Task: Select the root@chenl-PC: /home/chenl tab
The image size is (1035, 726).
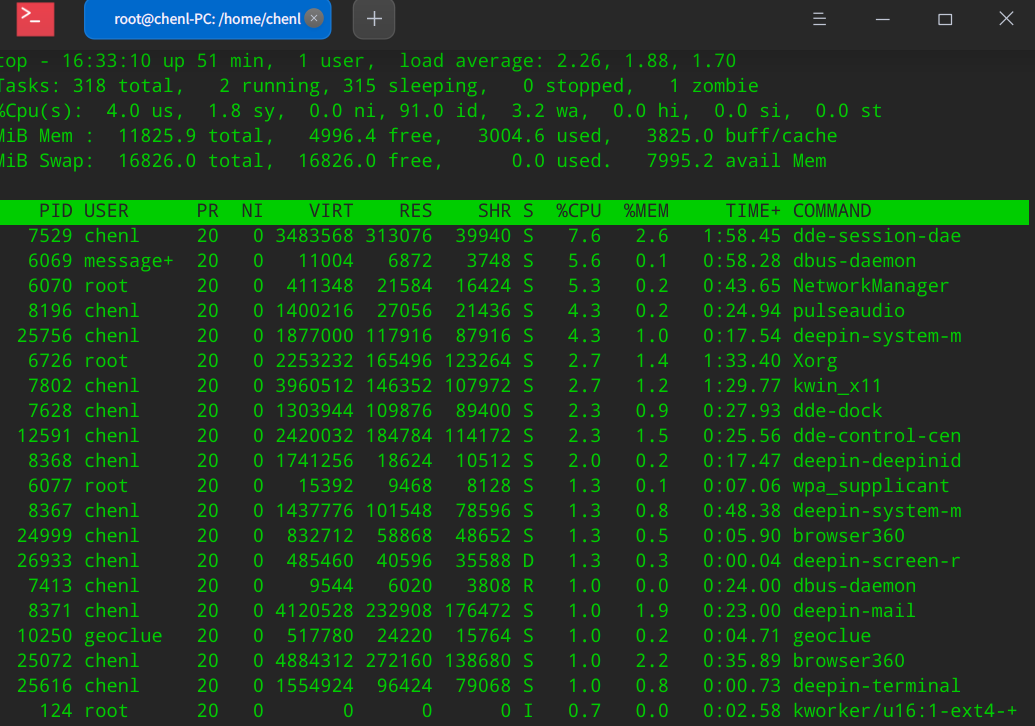Action: [x=205, y=19]
